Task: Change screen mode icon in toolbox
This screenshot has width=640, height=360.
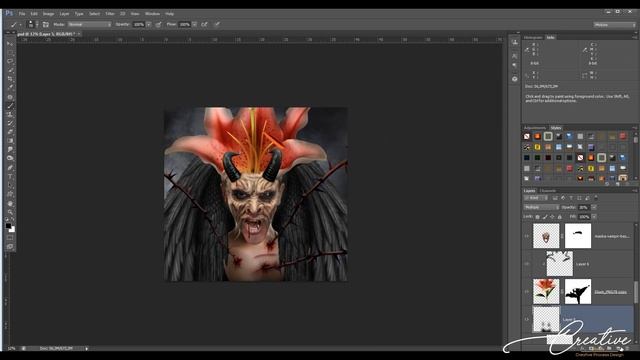Action: point(10,247)
